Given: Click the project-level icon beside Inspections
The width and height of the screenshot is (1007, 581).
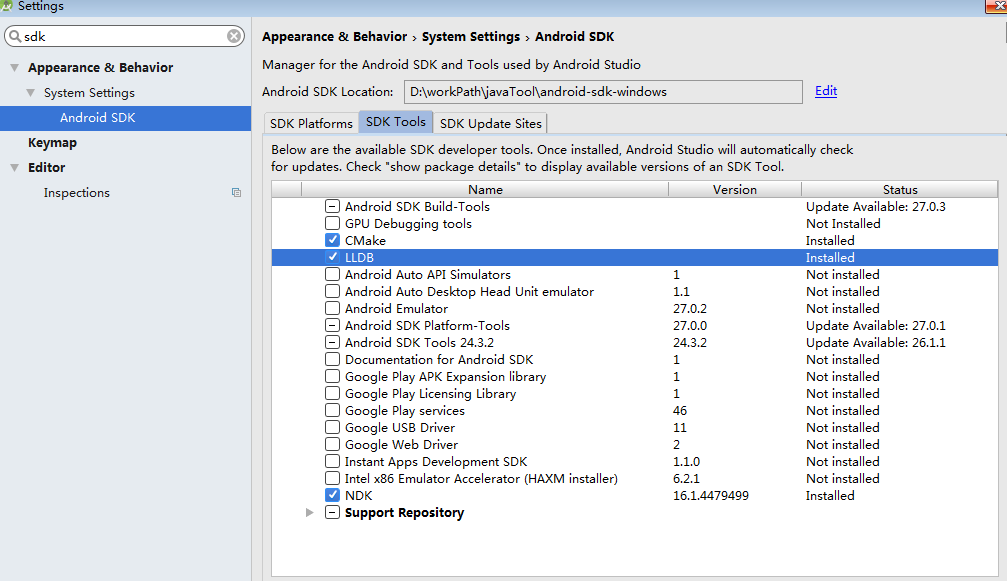Looking at the screenshot, I should pyautogui.click(x=236, y=193).
